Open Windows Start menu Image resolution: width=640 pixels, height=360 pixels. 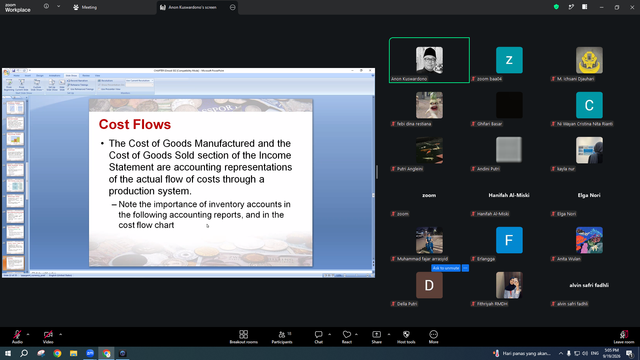[8, 353]
